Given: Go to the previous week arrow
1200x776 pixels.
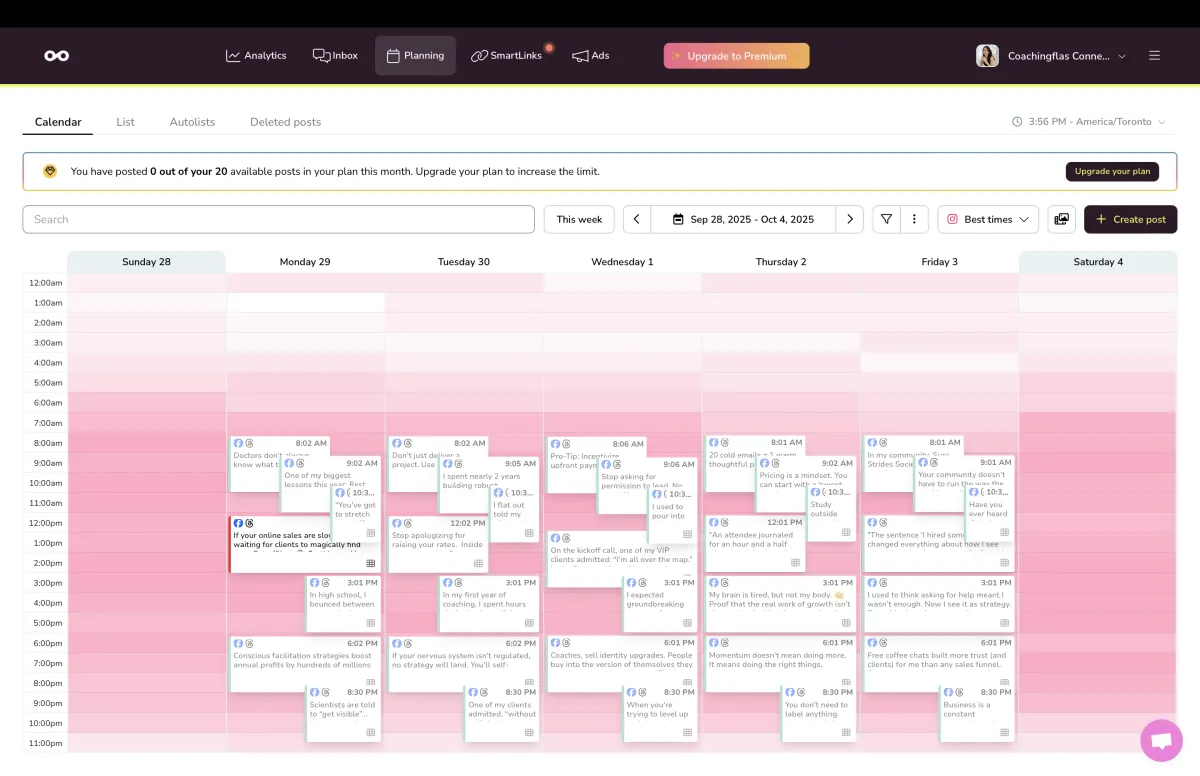Looking at the screenshot, I should point(637,219).
